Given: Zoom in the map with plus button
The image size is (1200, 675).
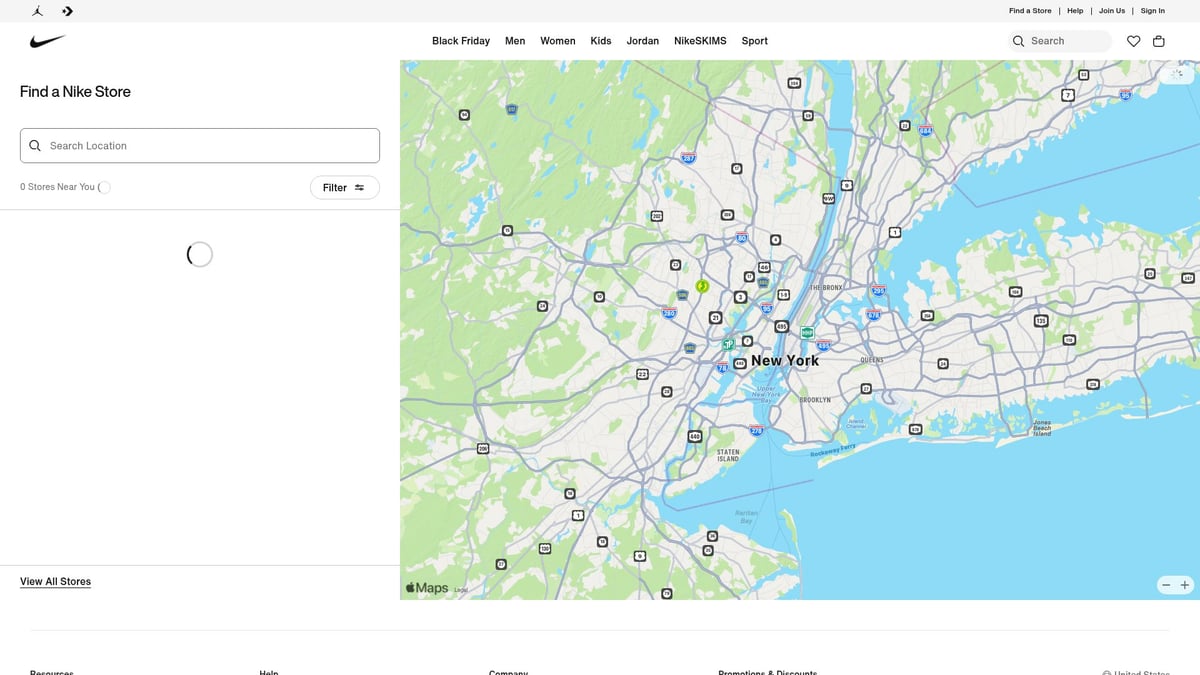Looking at the screenshot, I should coord(1185,585).
